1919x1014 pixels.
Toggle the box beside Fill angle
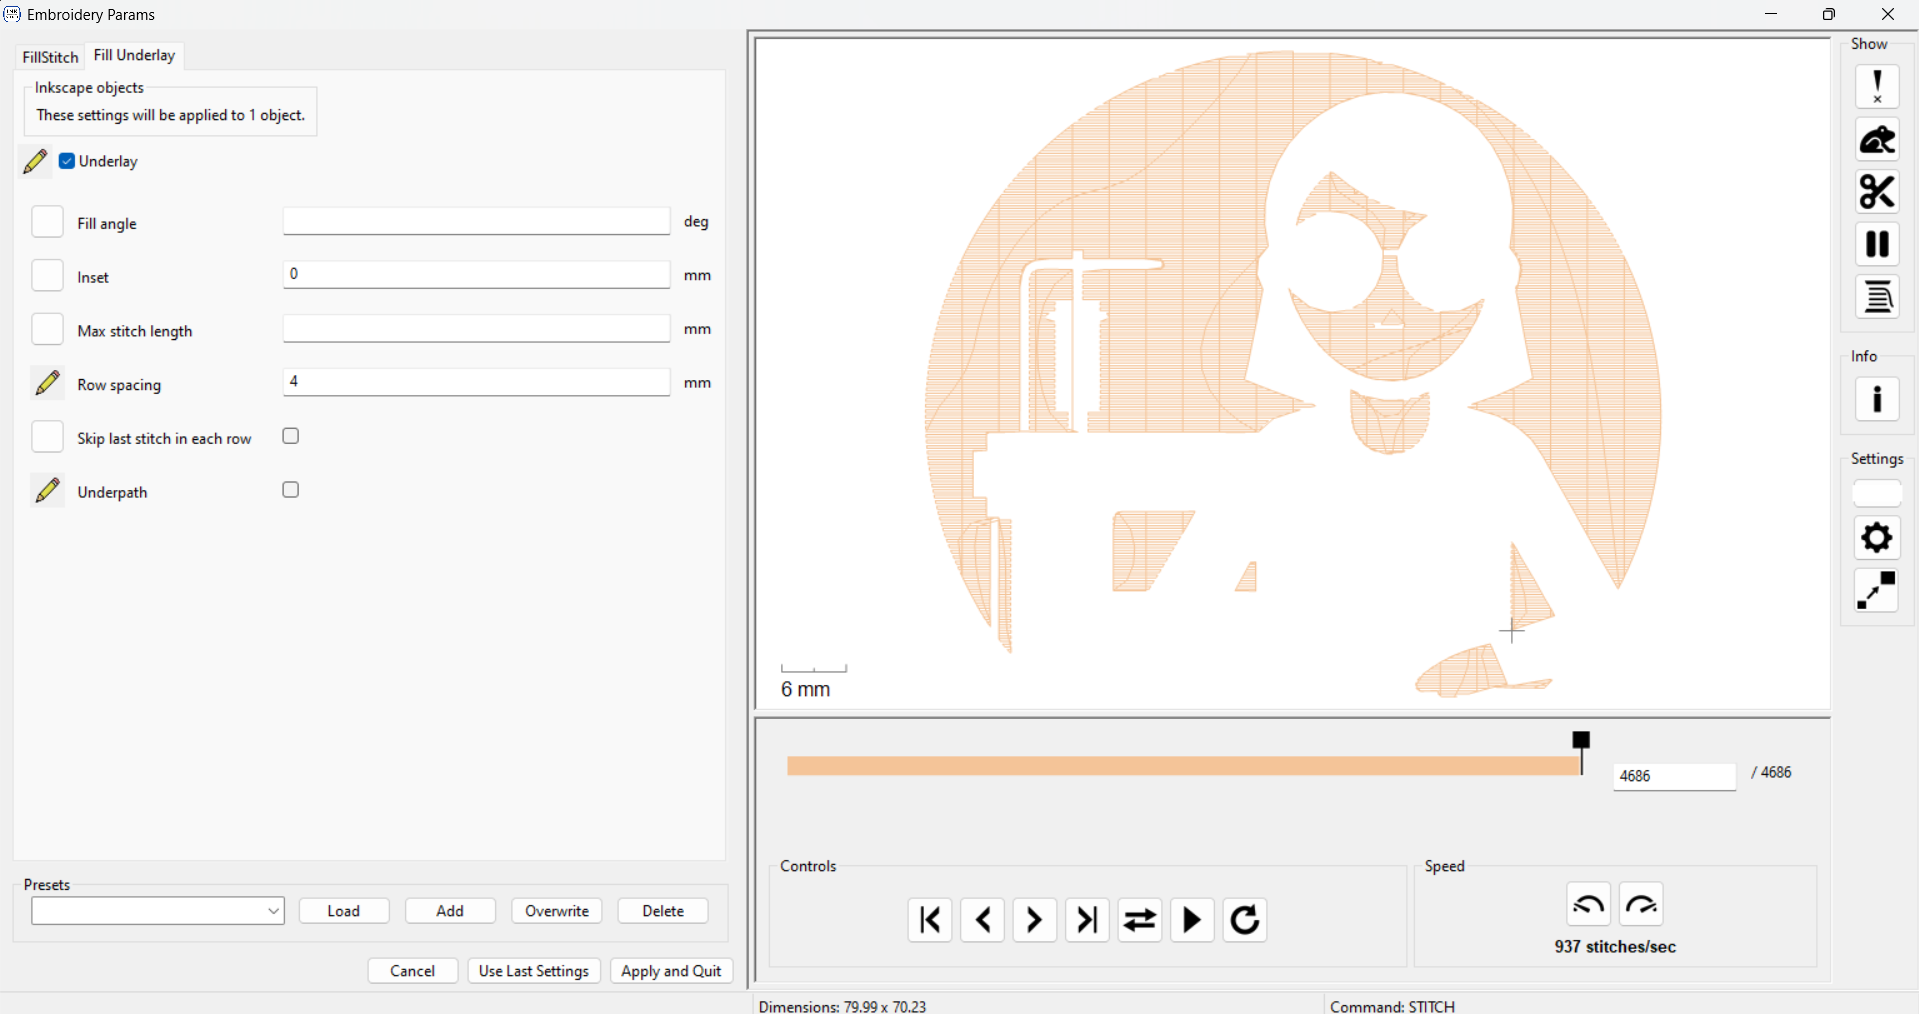click(x=47, y=222)
